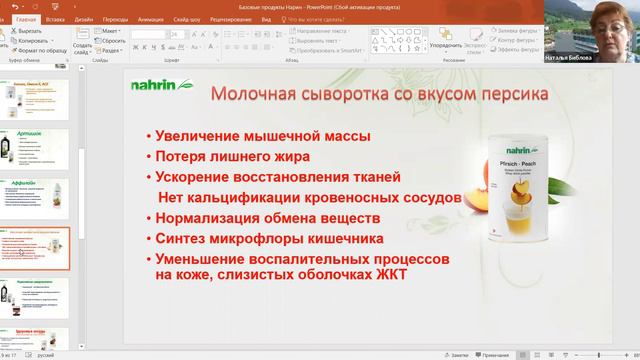This screenshot has width=640, height=360.
Task: Toggle Заметки notes pane in status bar
Action: point(456,355)
